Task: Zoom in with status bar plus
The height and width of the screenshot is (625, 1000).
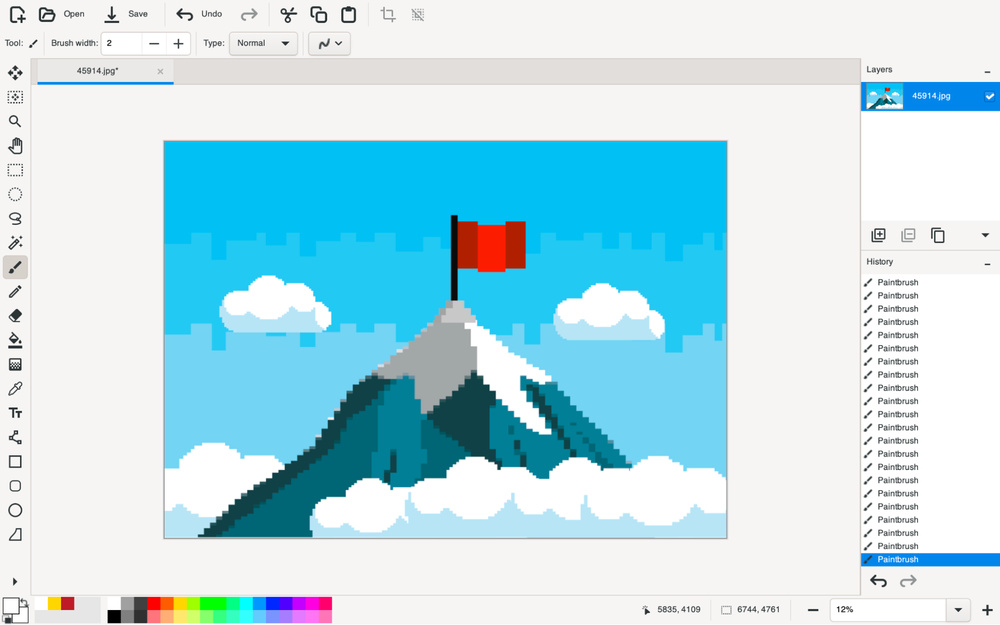Action: pos(987,610)
